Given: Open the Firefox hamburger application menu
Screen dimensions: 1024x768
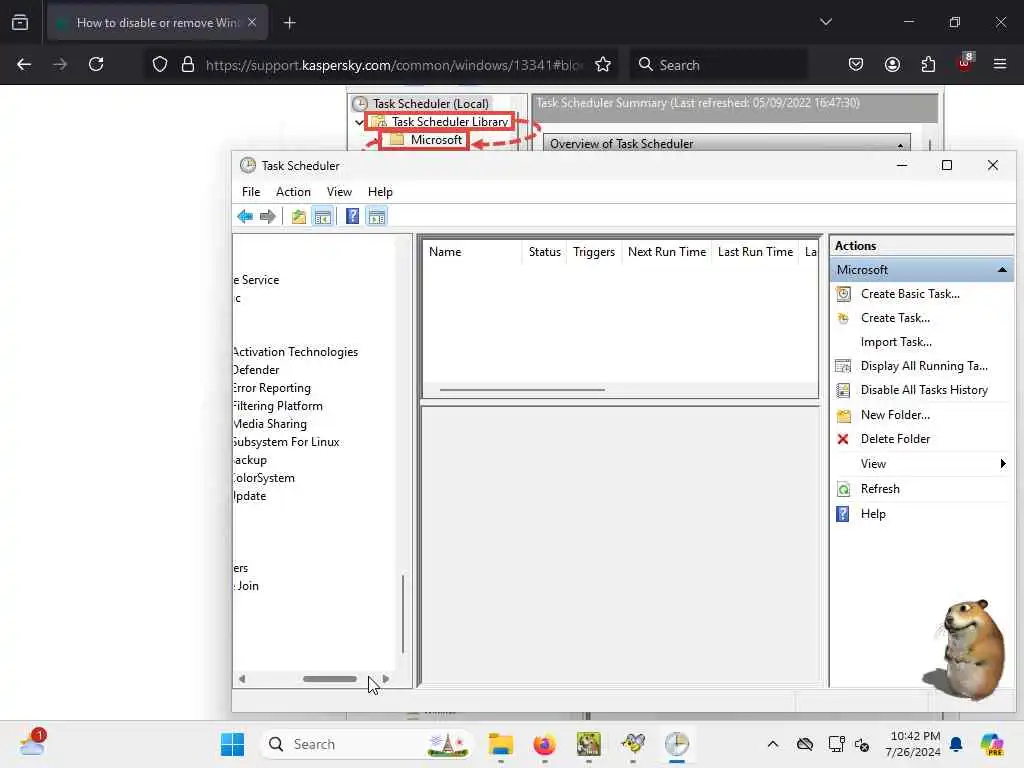Looking at the screenshot, I should pos(1000,64).
